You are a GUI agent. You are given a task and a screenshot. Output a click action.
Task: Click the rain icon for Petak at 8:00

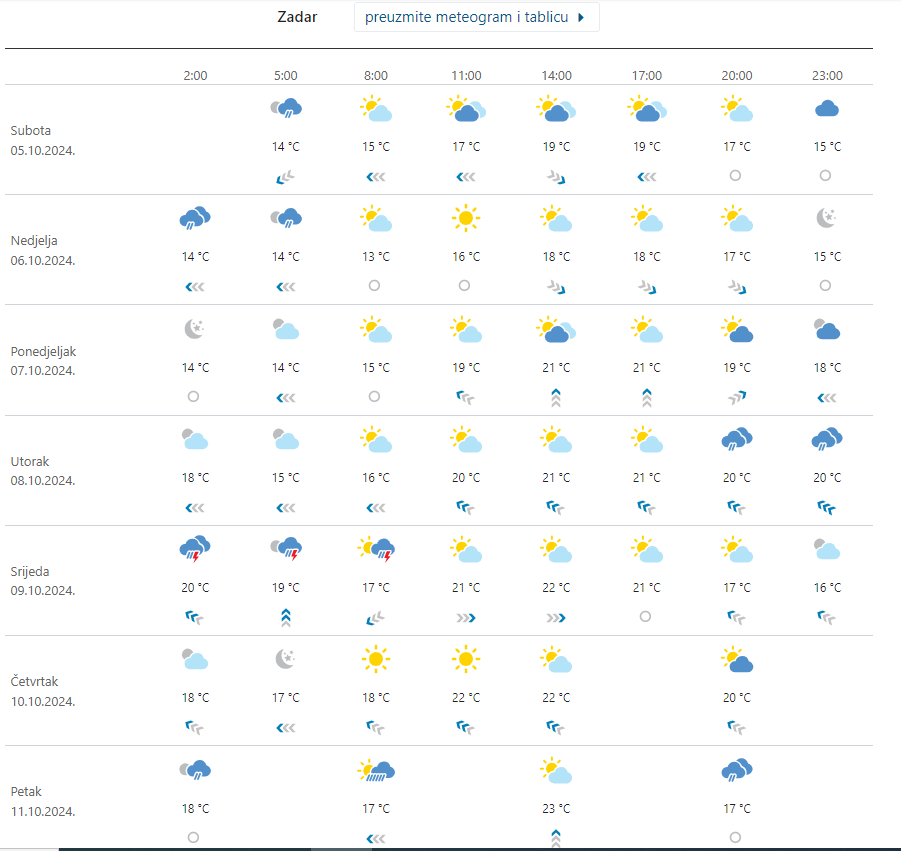tap(376, 770)
